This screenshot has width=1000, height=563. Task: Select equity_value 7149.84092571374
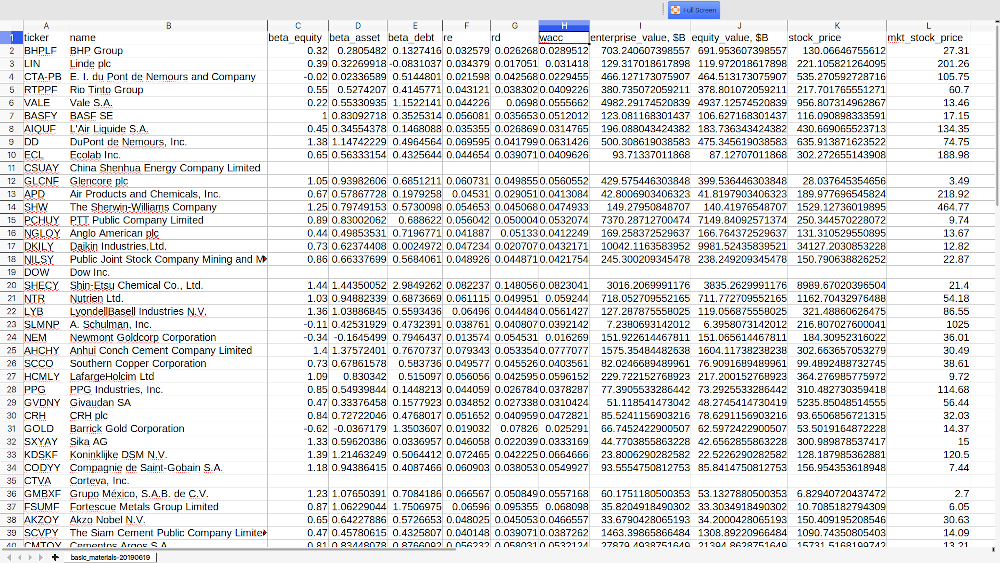click(x=739, y=220)
